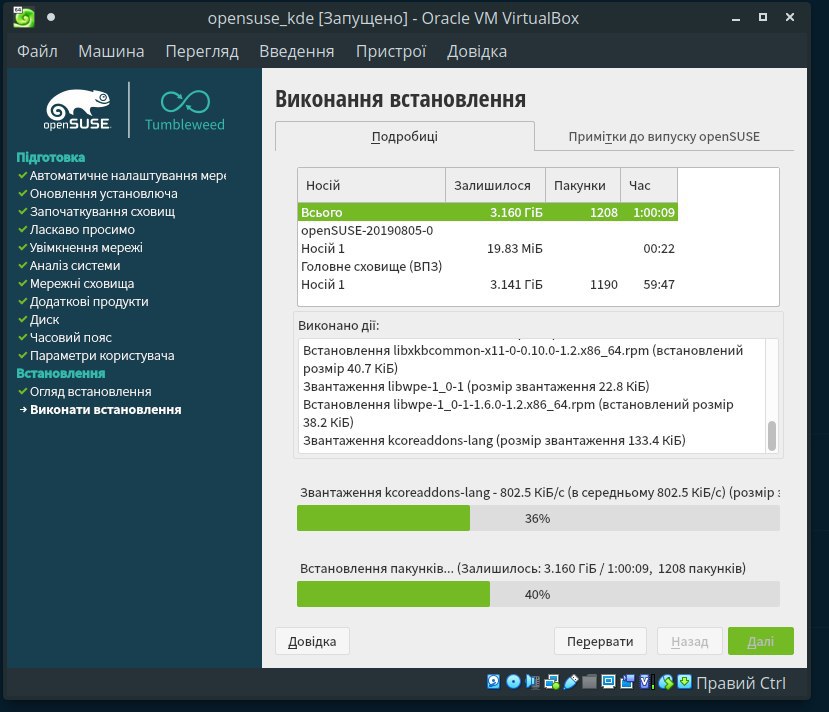Sort by the Носій column header
This screenshot has width=829, height=712.
[372, 185]
